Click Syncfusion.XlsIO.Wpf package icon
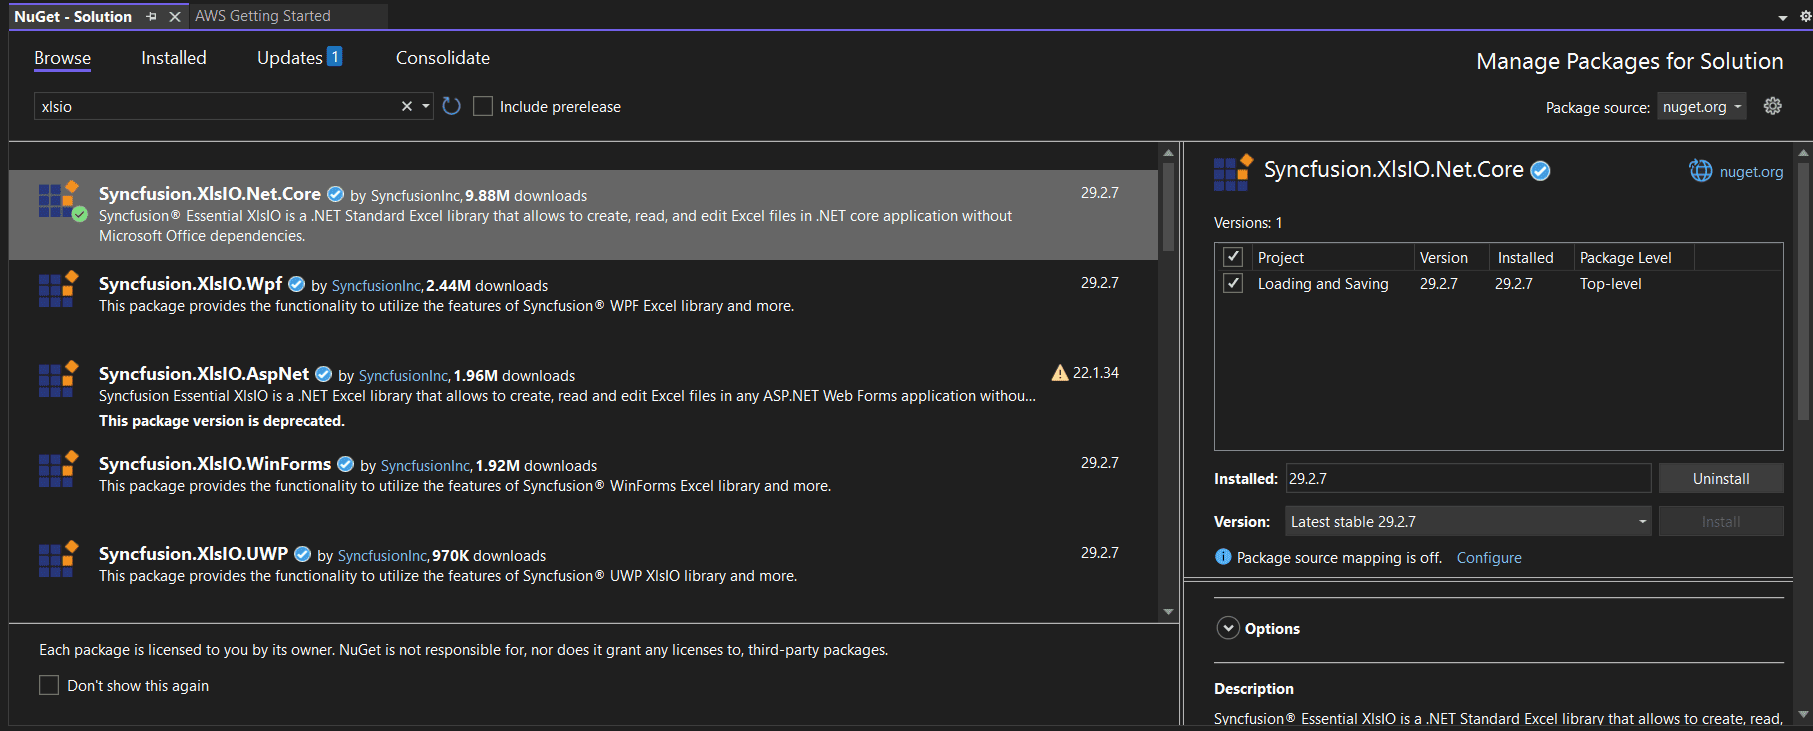This screenshot has width=1813, height=731. 58,289
